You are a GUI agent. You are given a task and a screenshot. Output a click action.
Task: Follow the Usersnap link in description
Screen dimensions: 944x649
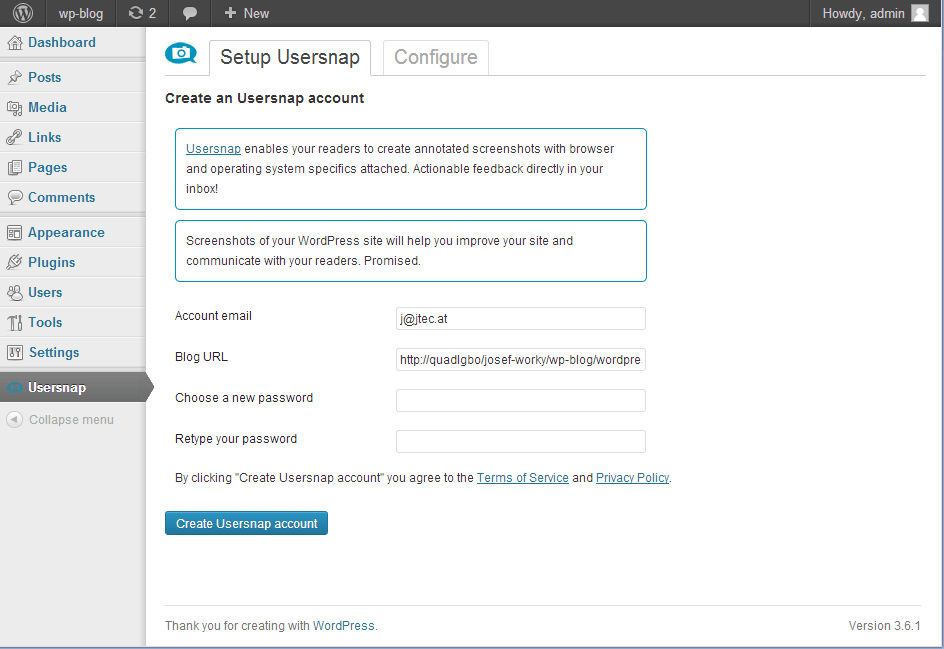tap(213, 149)
